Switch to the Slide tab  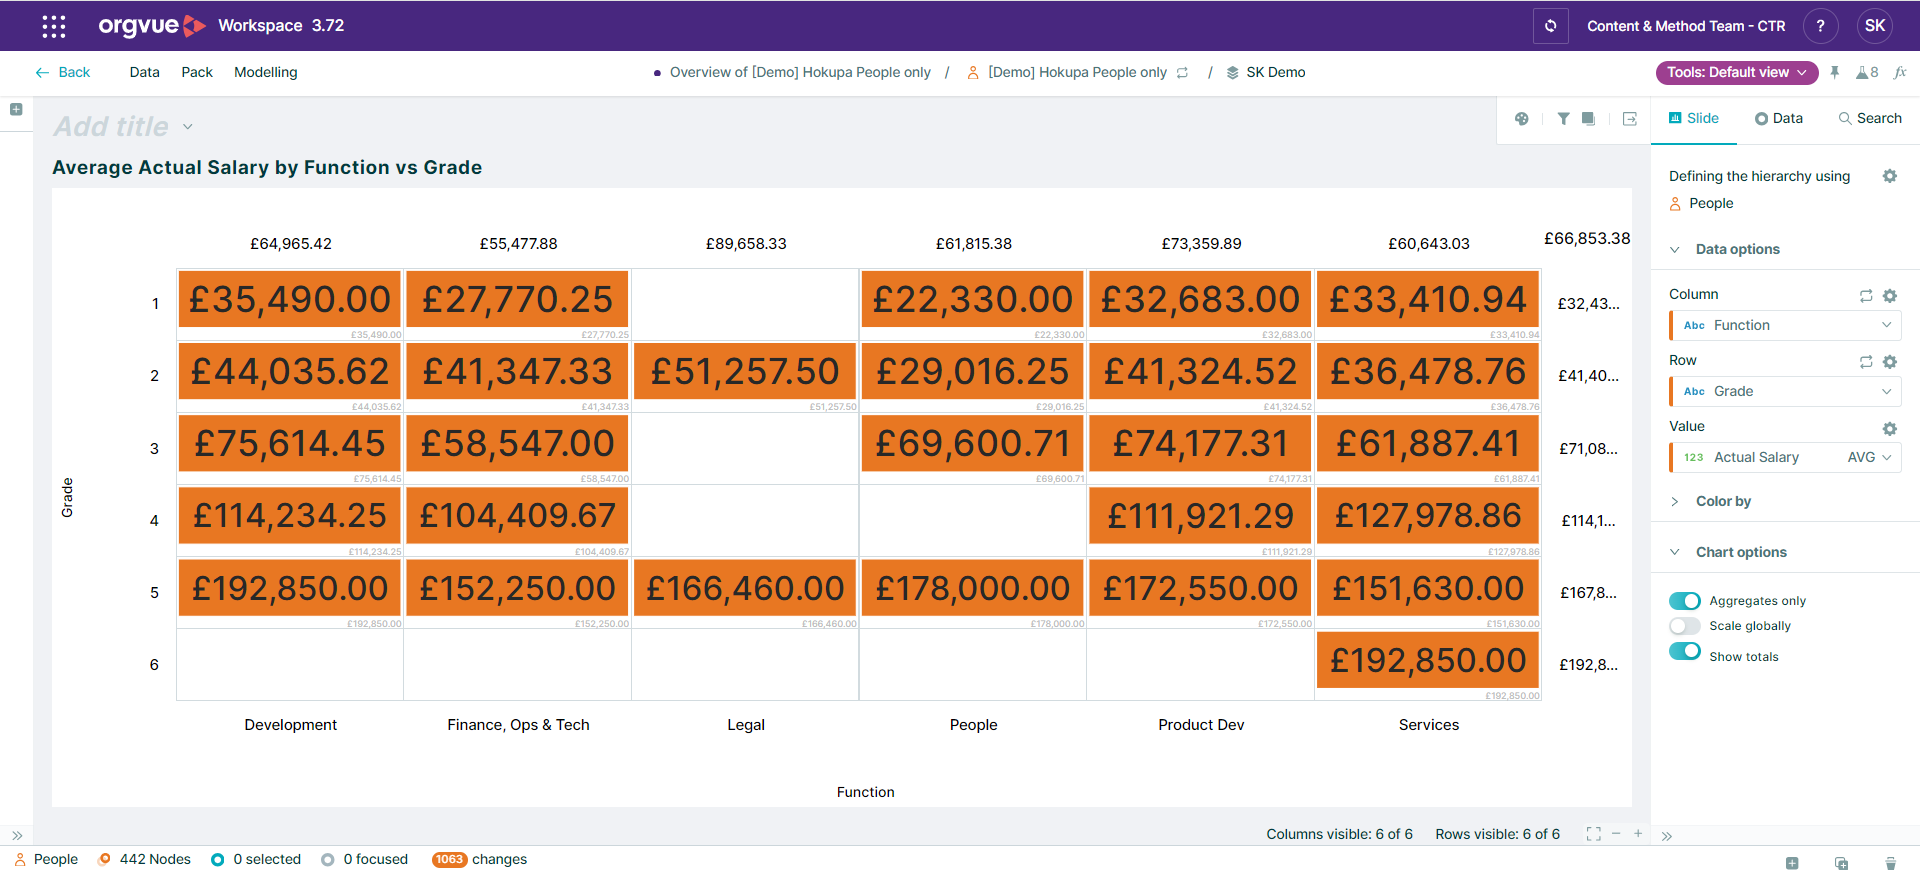[x=1694, y=118]
